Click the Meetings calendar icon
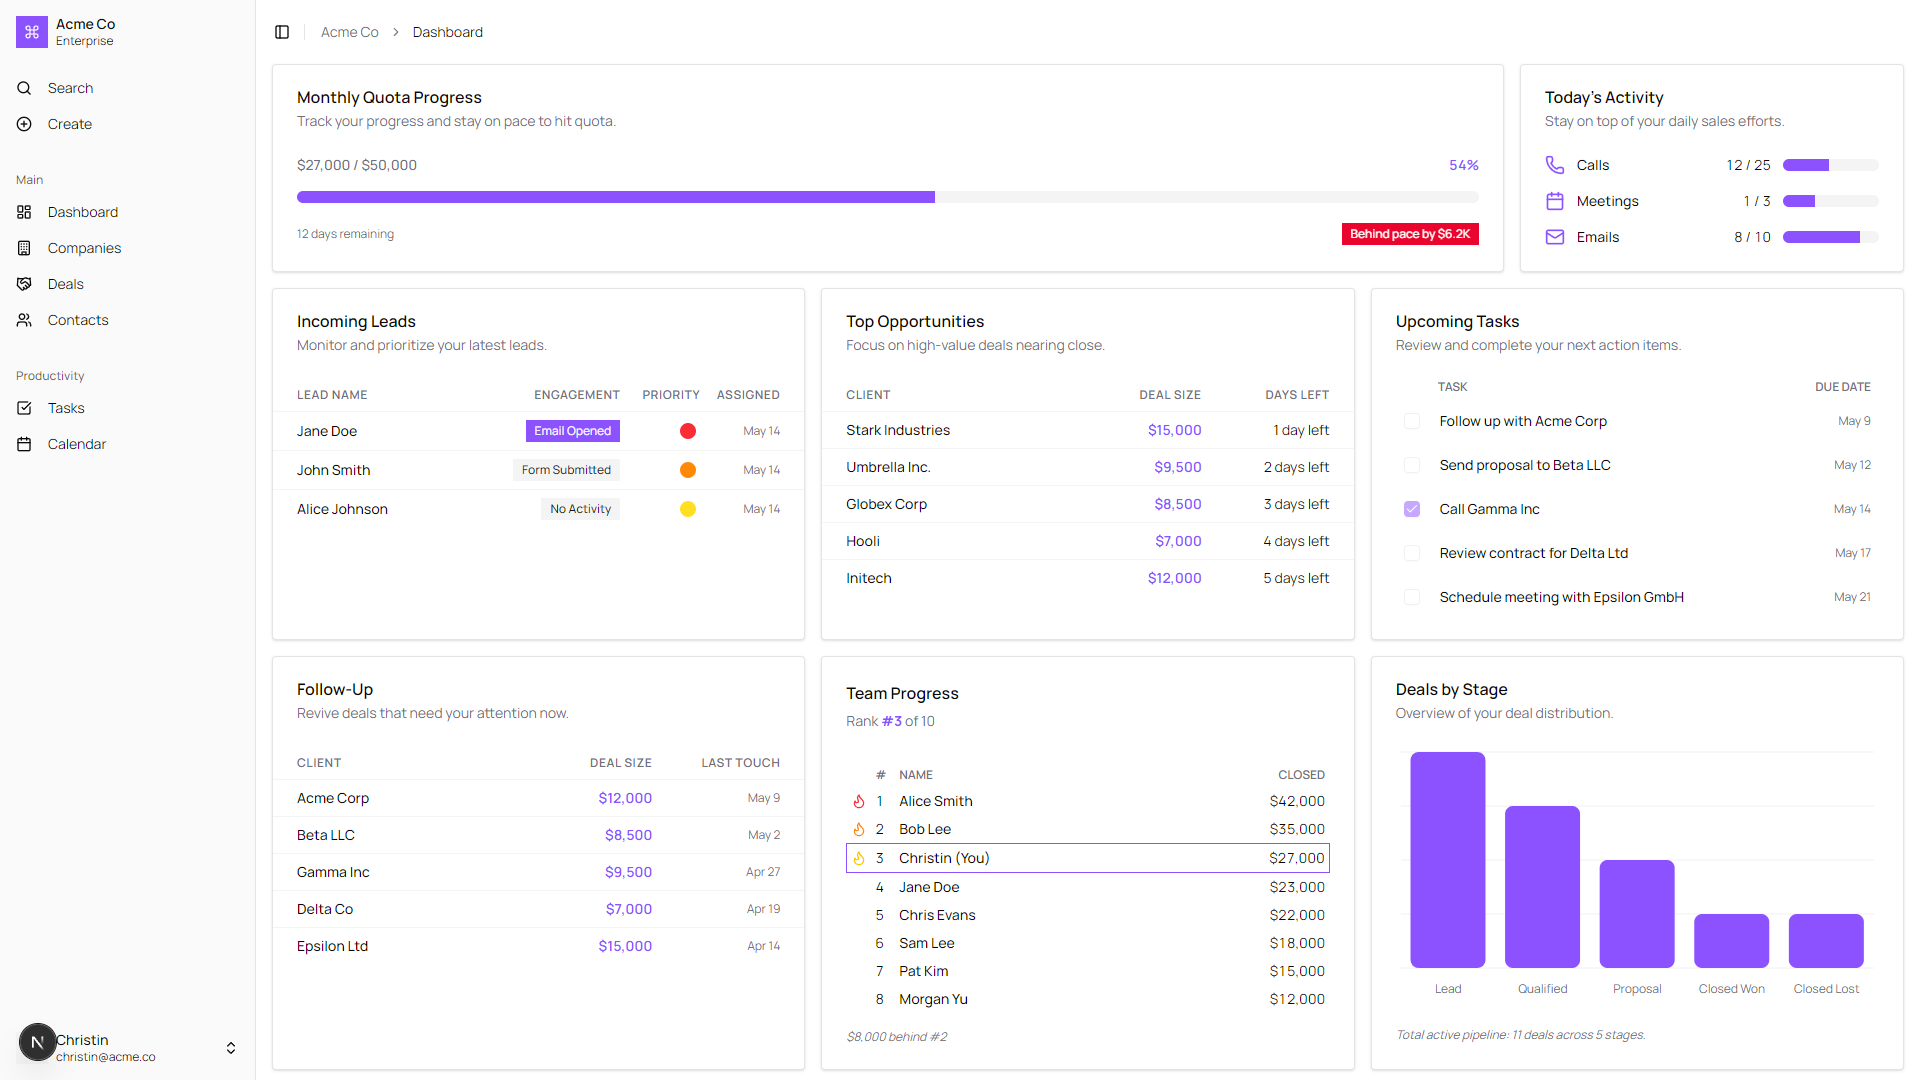This screenshot has height=1080, width=1920. tap(1555, 201)
